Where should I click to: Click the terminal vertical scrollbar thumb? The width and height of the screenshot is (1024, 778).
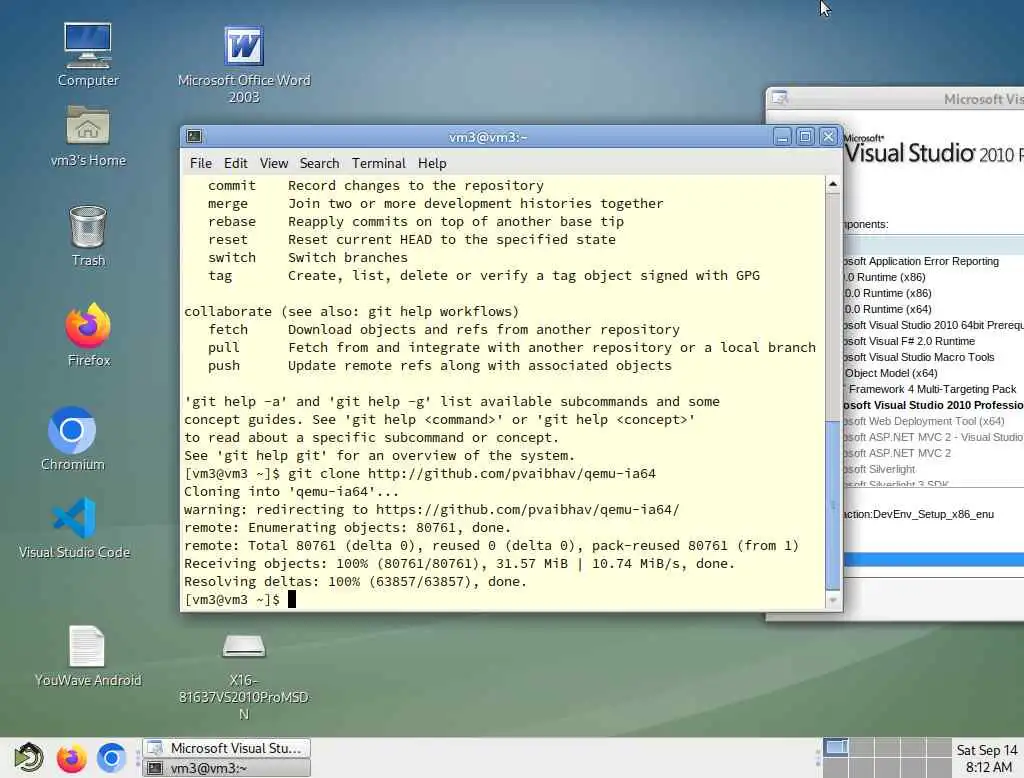(833, 505)
